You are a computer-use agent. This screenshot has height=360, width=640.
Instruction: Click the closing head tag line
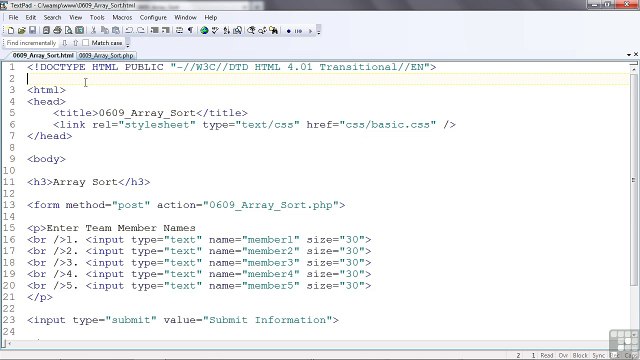pyautogui.click(x=49, y=136)
